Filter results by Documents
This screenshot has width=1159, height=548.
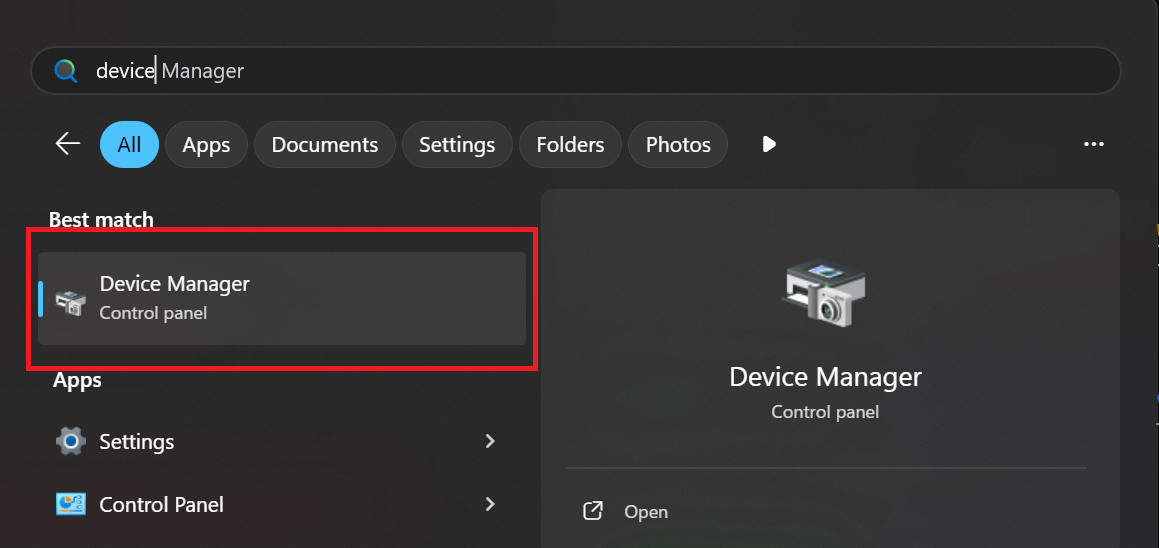pyautogui.click(x=325, y=145)
